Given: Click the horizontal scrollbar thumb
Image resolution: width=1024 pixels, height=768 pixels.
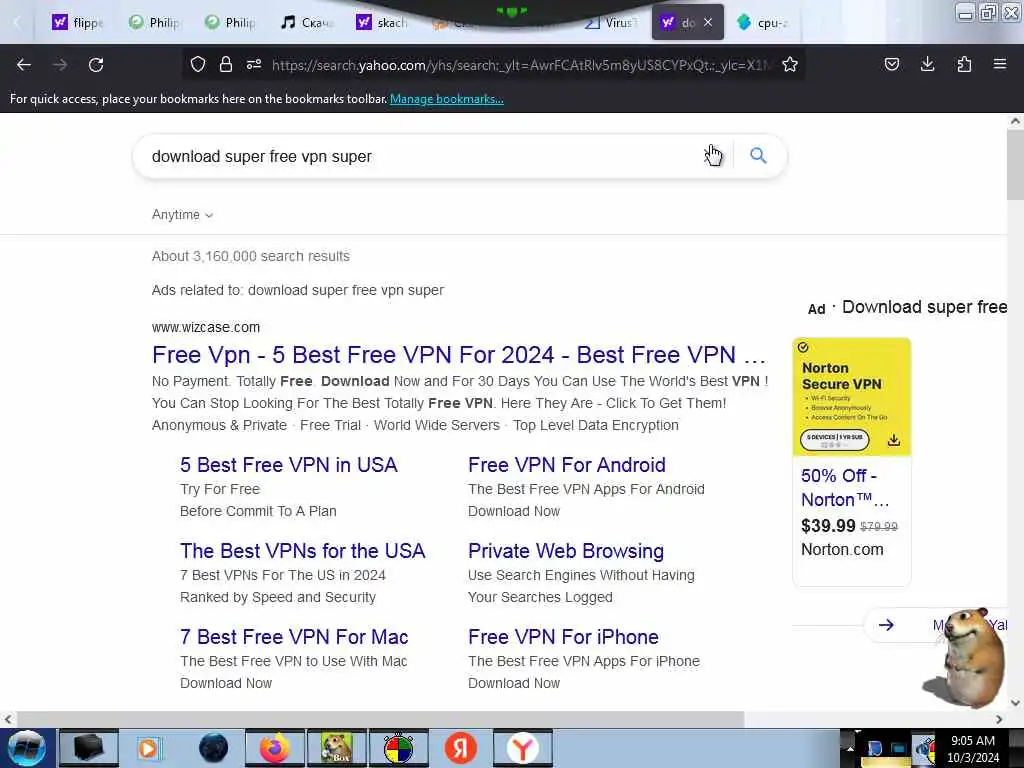Looking at the screenshot, I should coord(380,719).
